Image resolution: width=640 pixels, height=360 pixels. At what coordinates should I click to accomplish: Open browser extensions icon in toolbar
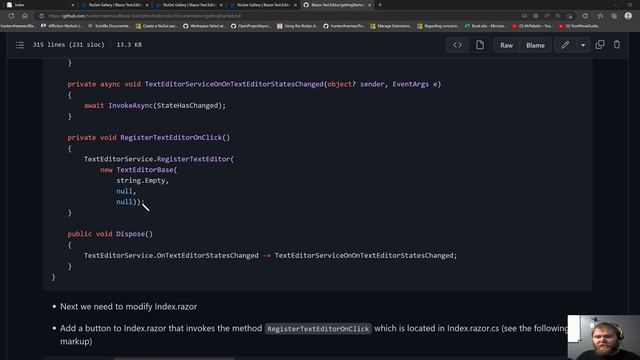585,16
